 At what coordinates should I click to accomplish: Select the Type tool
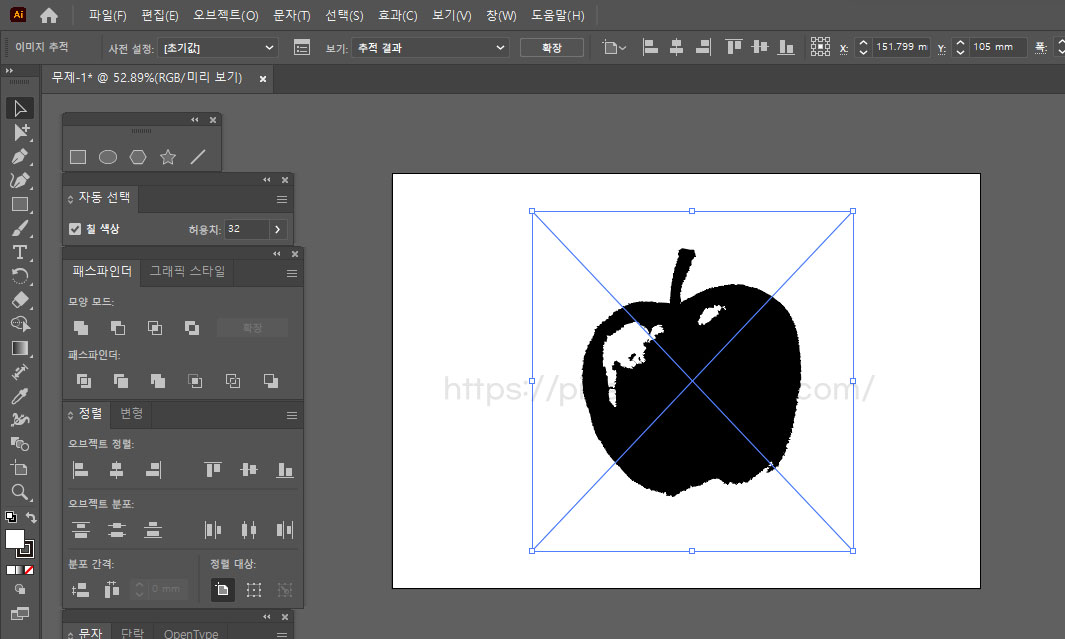20,253
